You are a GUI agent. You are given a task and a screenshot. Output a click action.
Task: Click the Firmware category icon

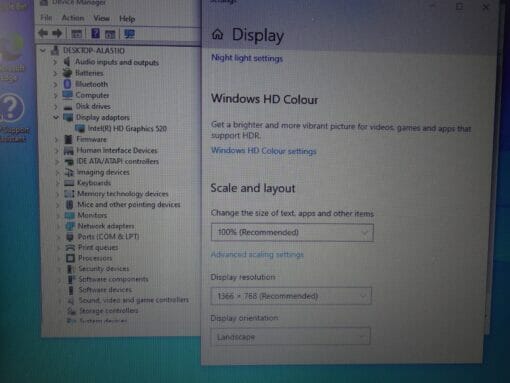click(68, 139)
